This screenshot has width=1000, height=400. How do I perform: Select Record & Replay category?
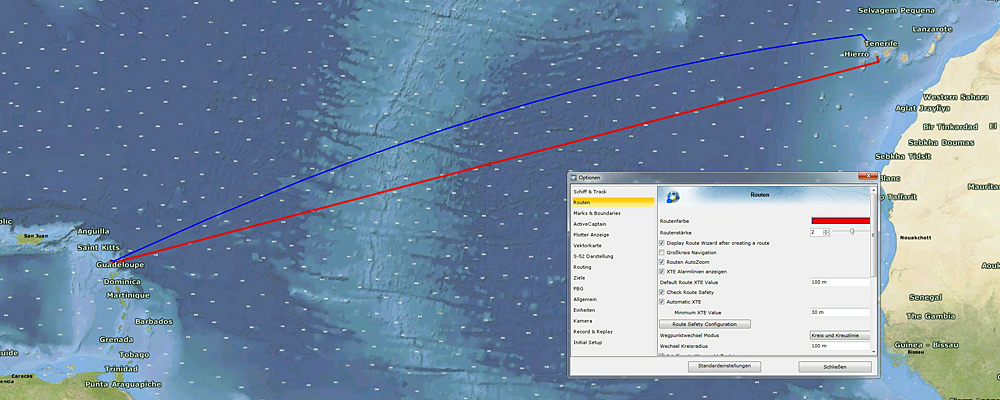point(593,331)
